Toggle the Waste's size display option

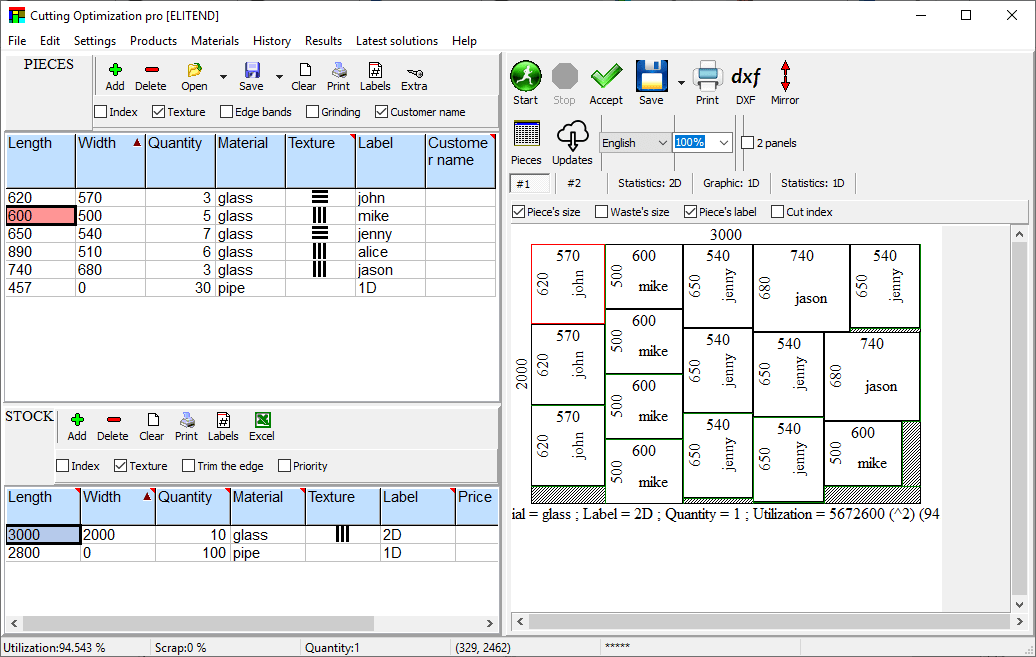tap(603, 211)
